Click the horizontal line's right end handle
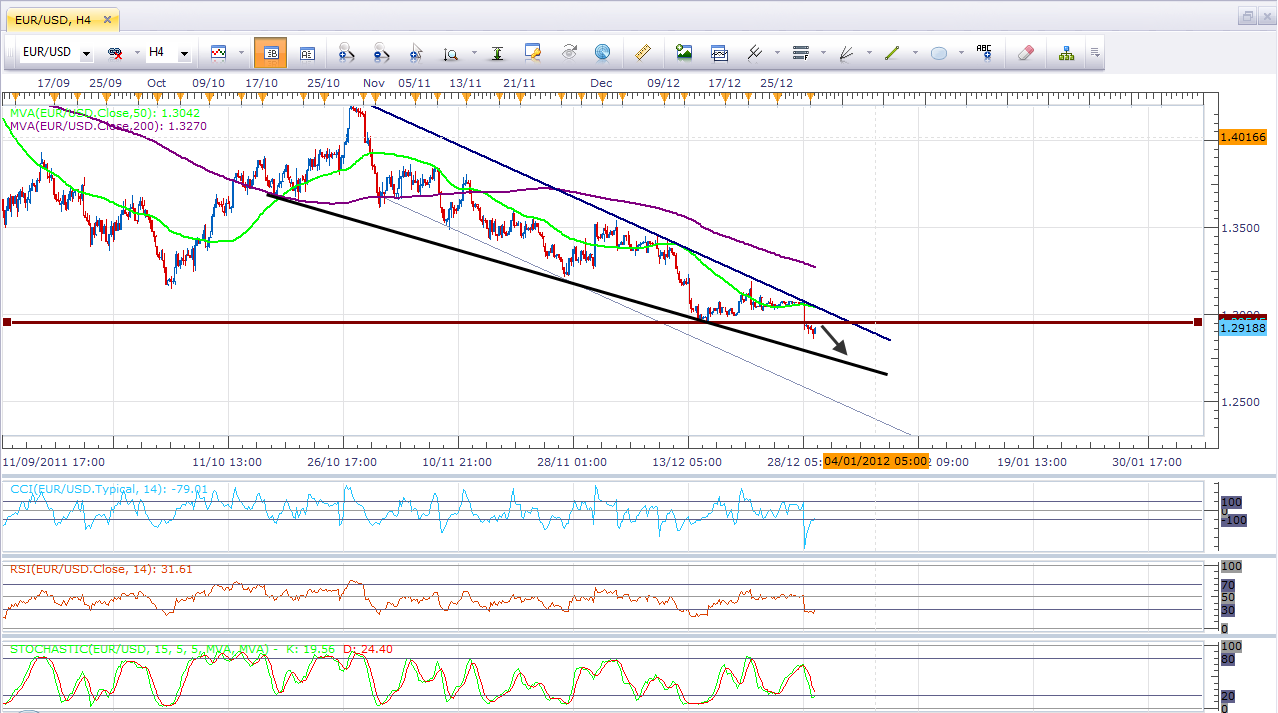This screenshot has width=1278, height=713. (x=1199, y=322)
